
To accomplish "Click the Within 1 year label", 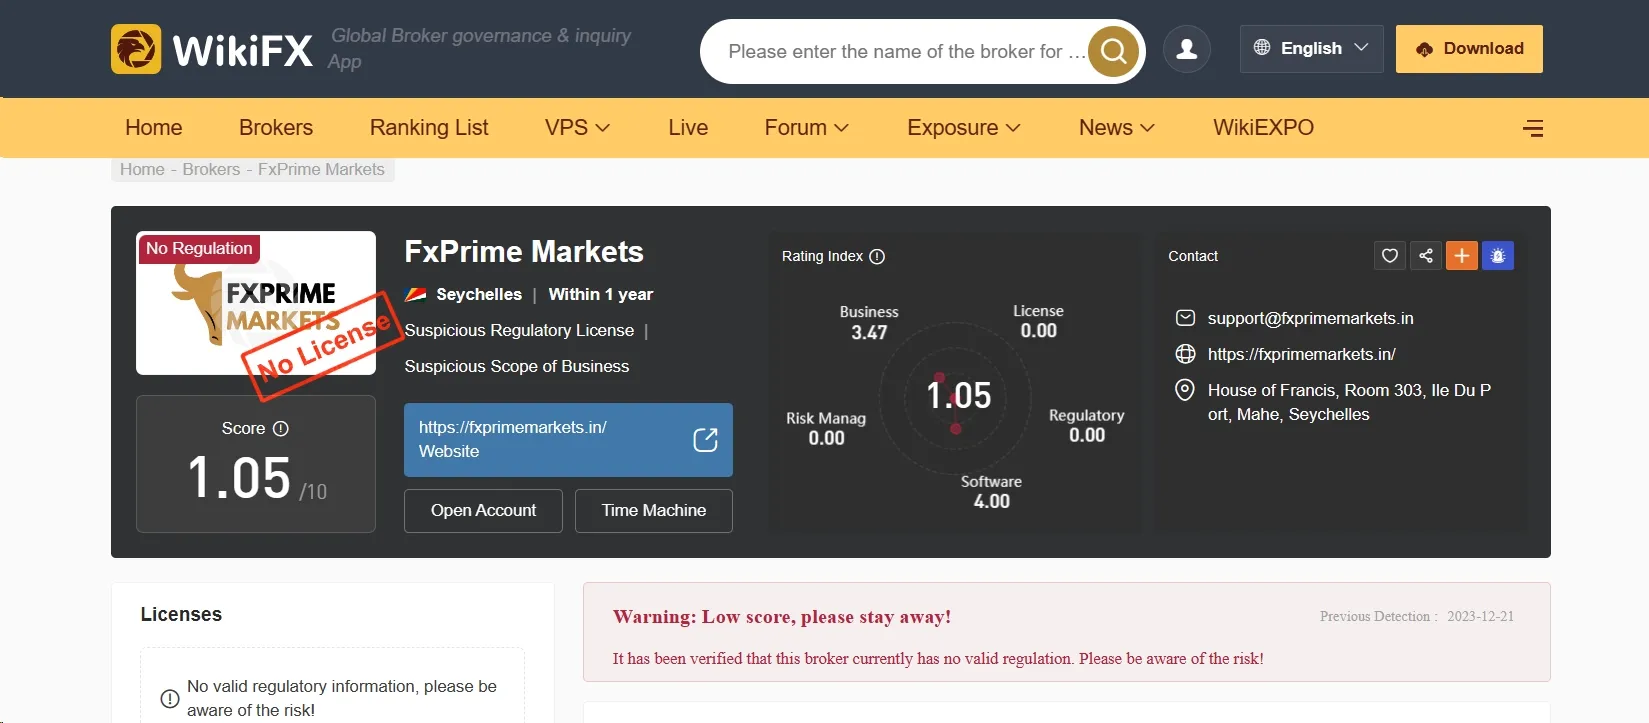I will (x=600, y=294).
